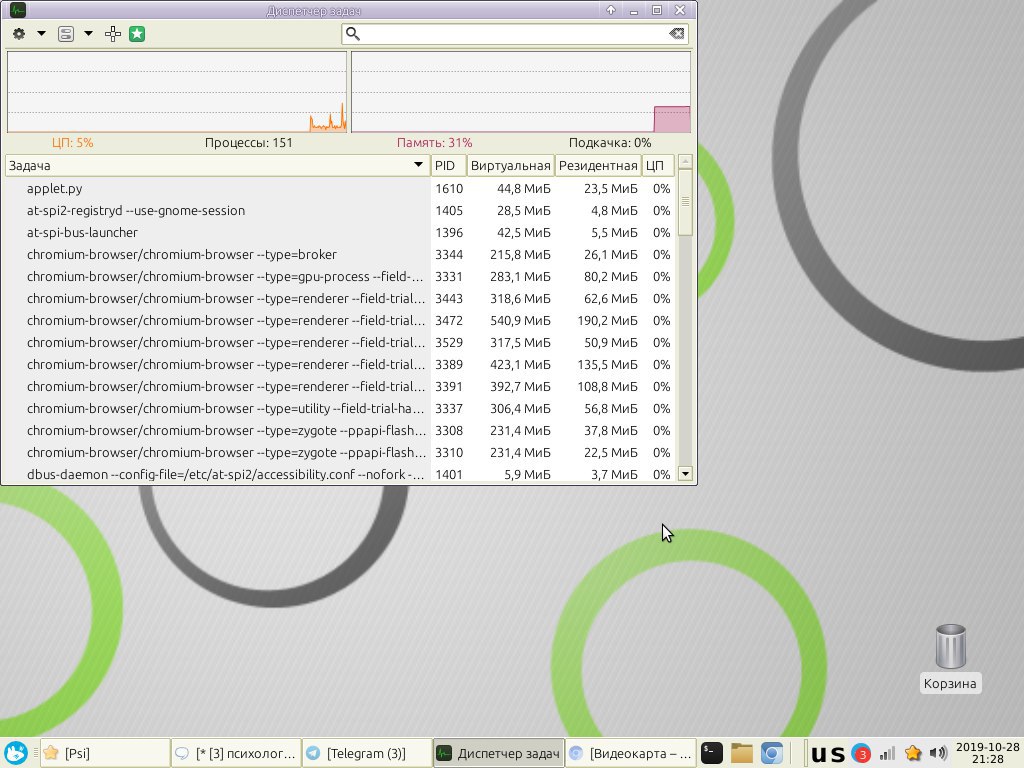Click the memory usage graph
This screenshot has width=1024, height=768.
(520, 92)
